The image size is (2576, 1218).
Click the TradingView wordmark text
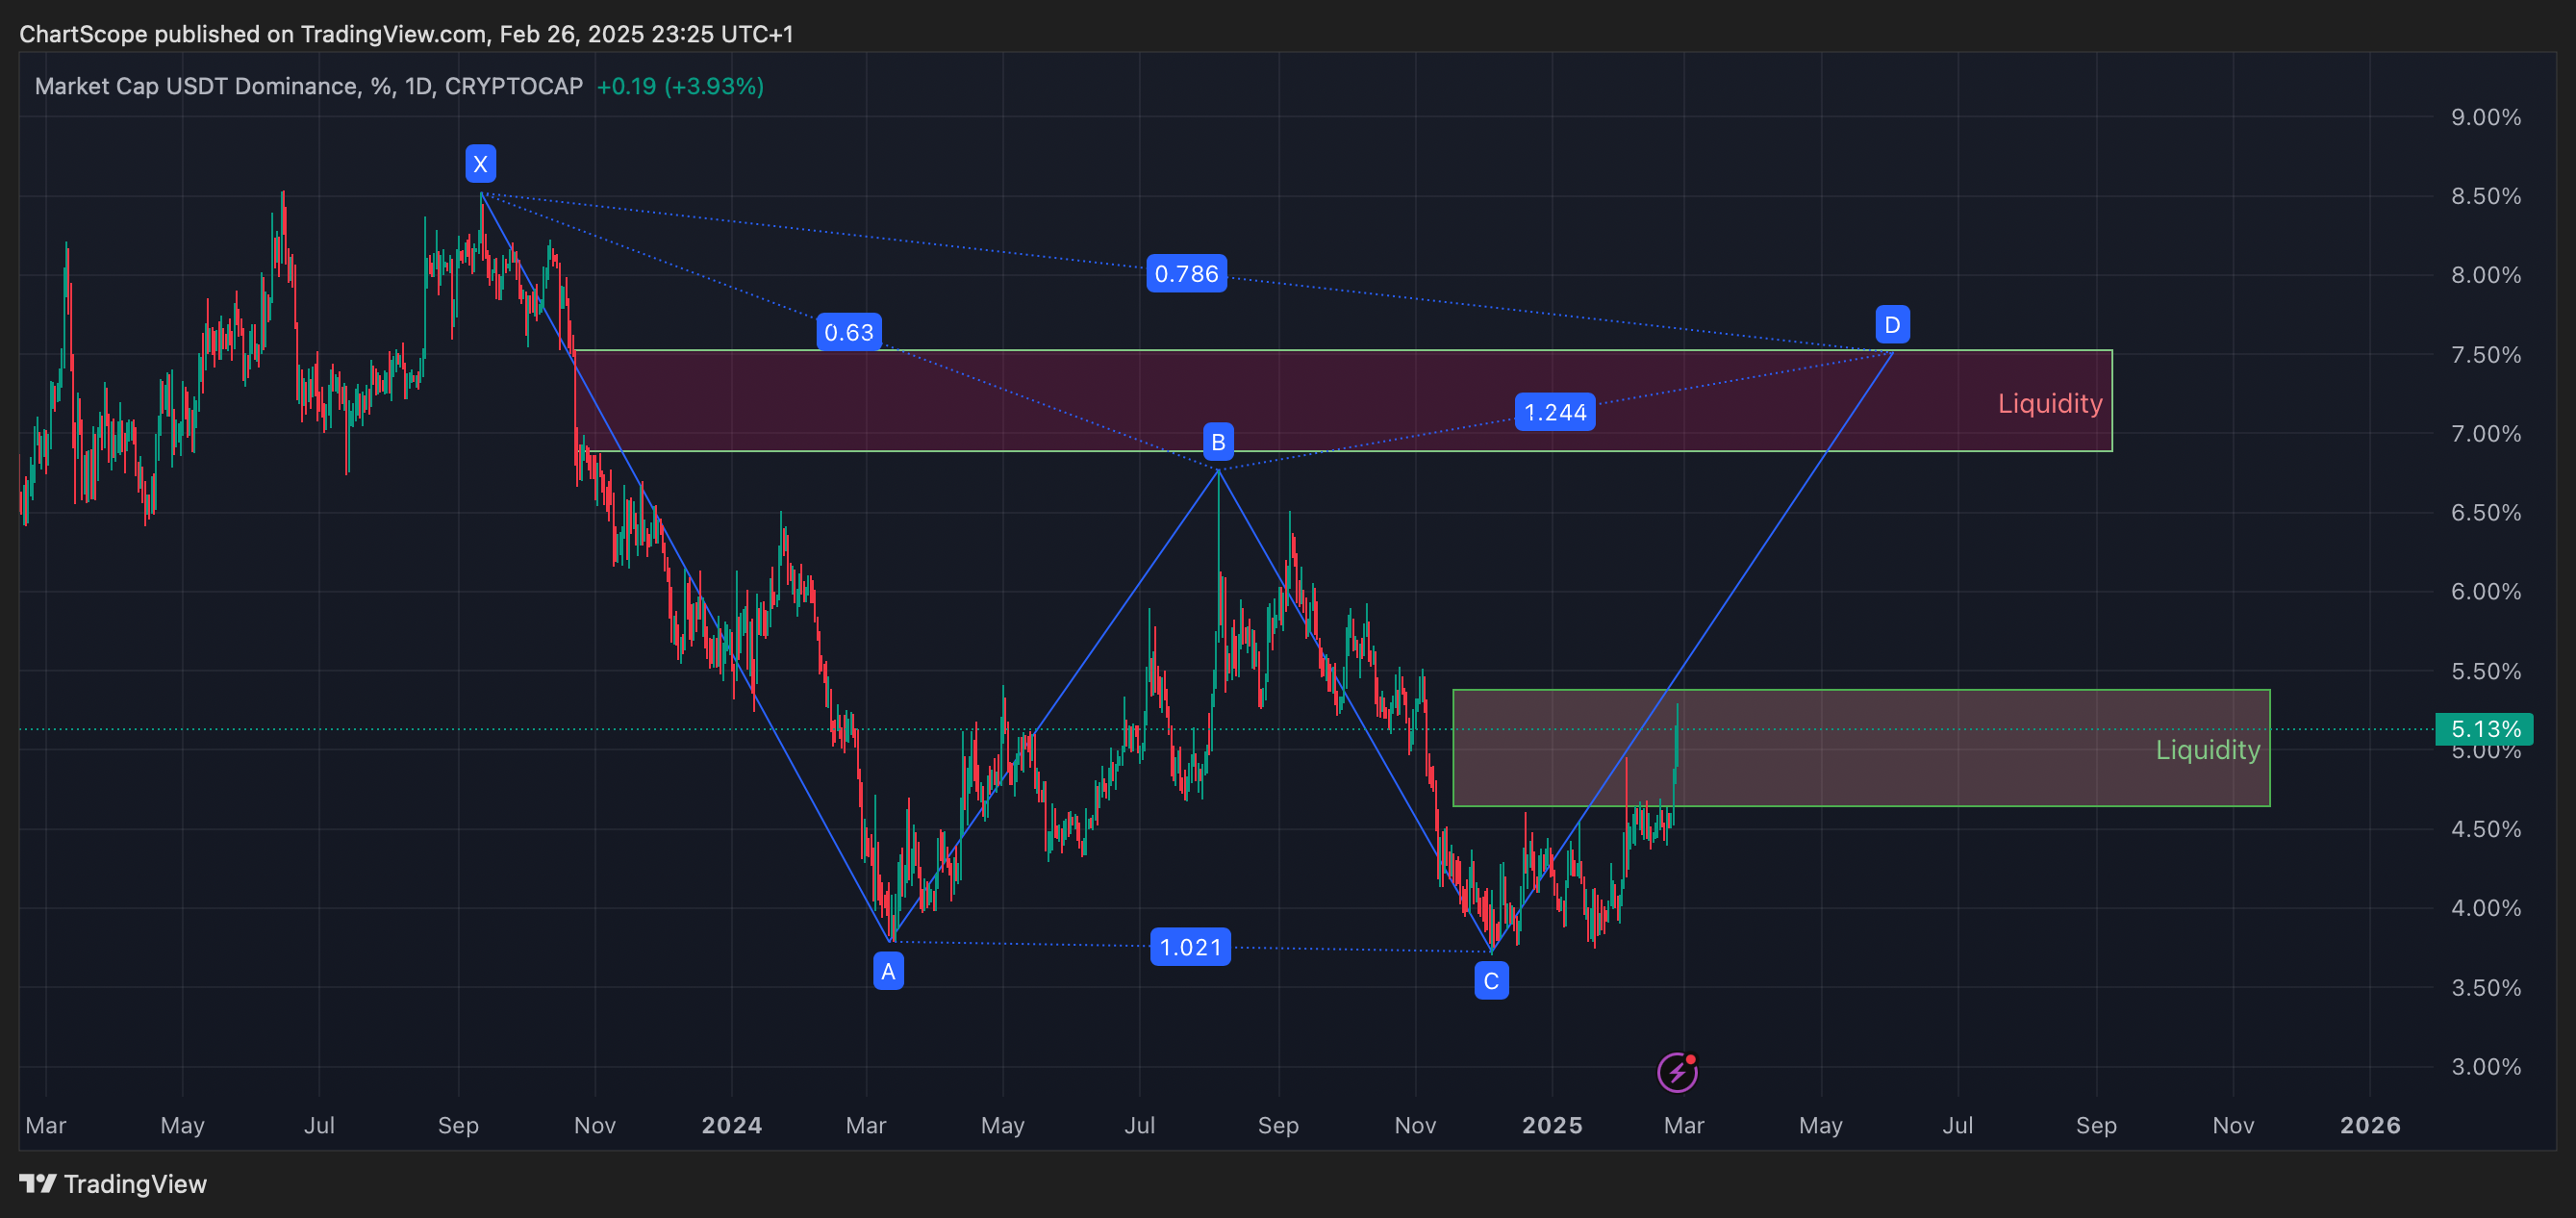click(135, 1184)
